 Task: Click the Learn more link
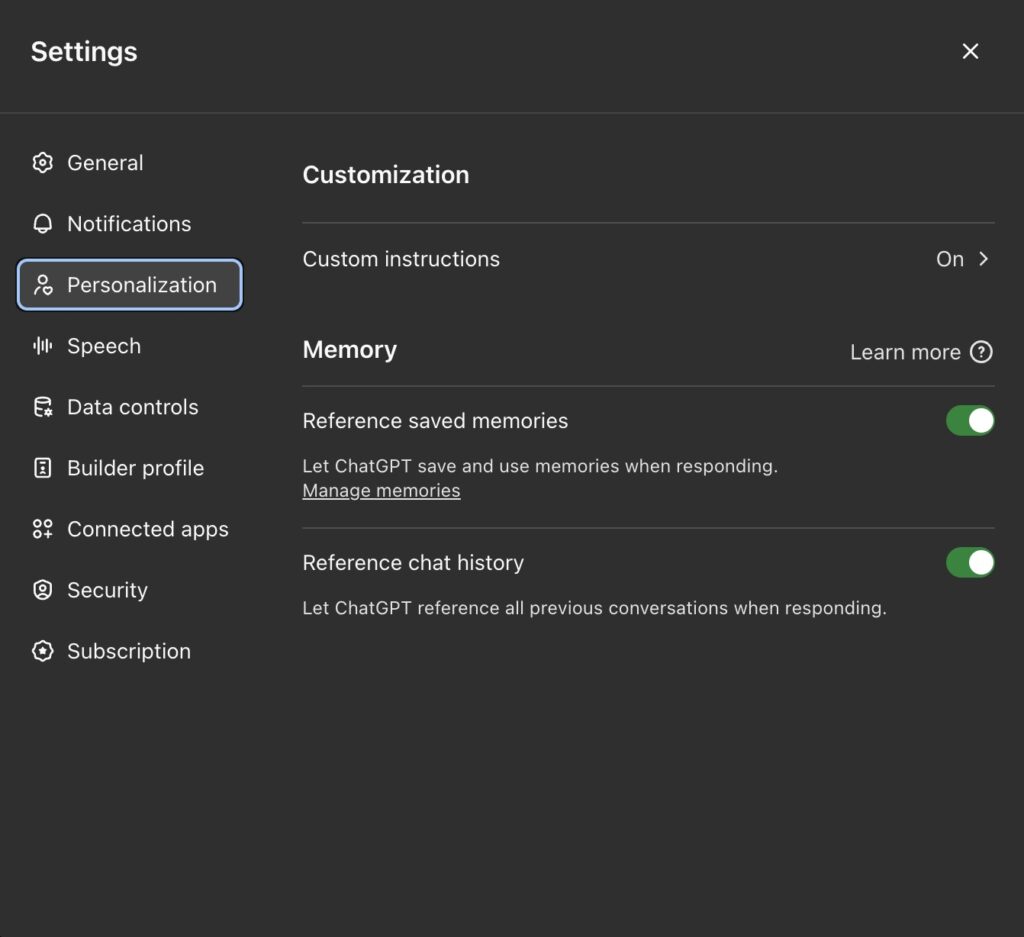905,352
